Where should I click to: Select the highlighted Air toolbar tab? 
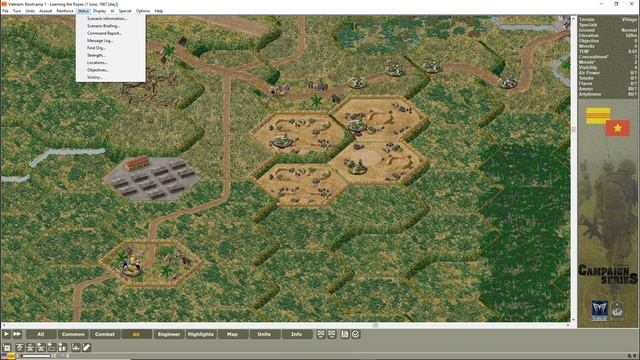[137, 334]
